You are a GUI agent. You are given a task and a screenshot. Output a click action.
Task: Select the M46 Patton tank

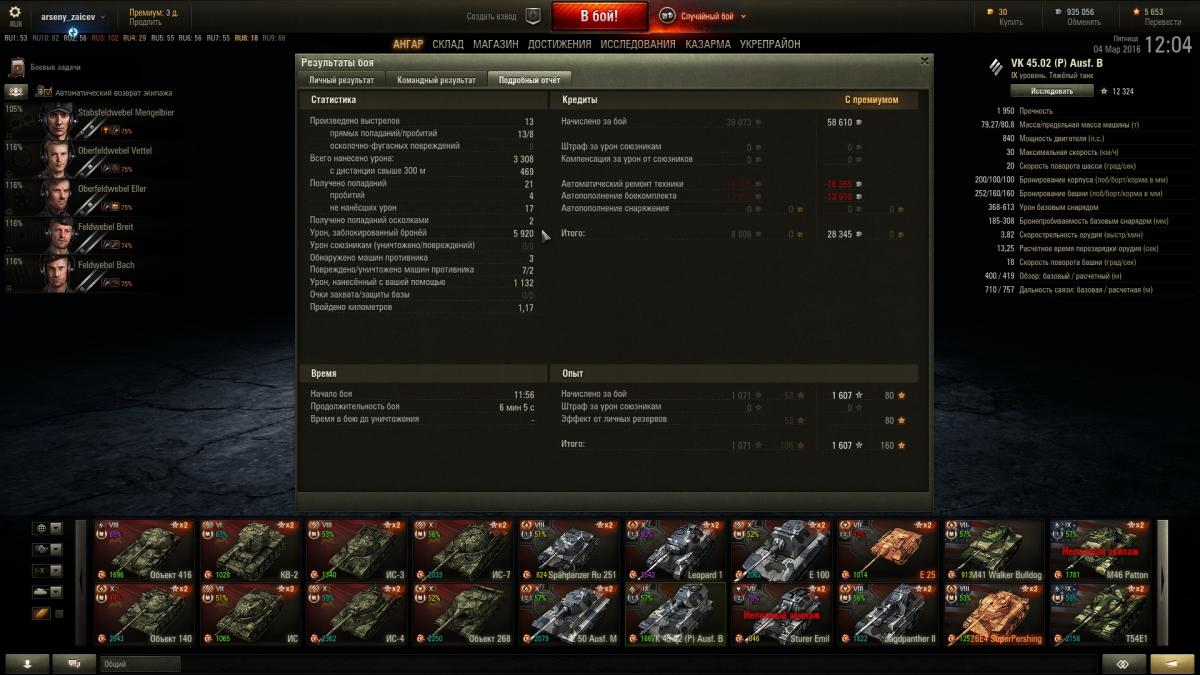(x=1098, y=550)
